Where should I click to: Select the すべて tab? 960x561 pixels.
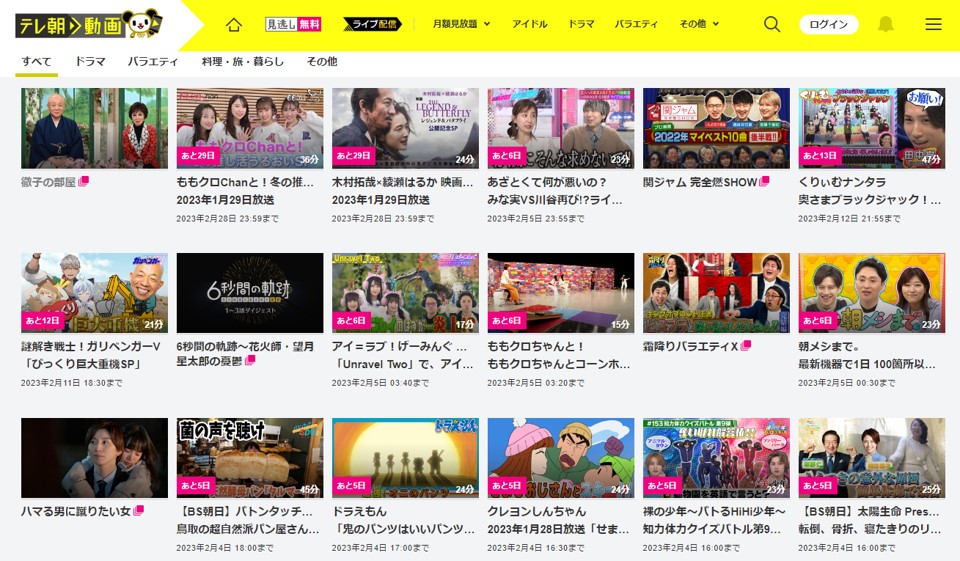click(x=37, y=61)
